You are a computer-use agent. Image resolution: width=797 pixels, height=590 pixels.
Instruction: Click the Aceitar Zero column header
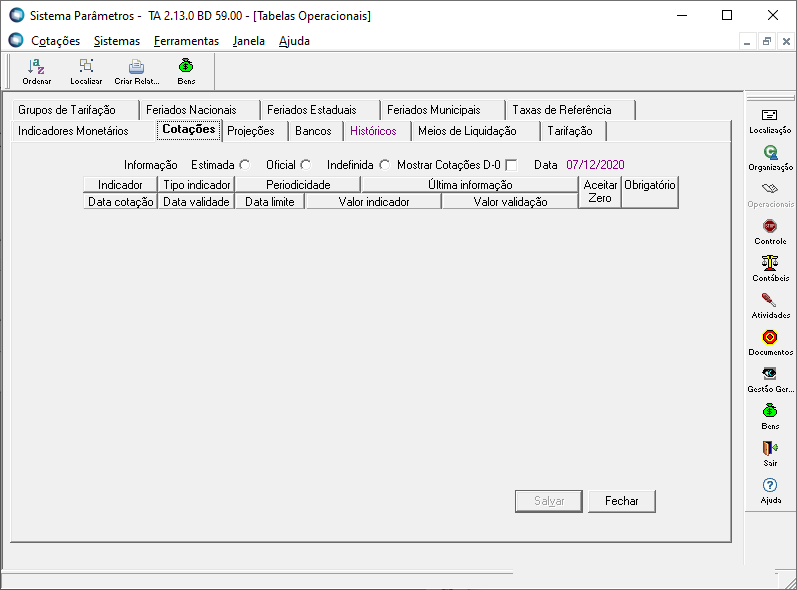point(600,192)
